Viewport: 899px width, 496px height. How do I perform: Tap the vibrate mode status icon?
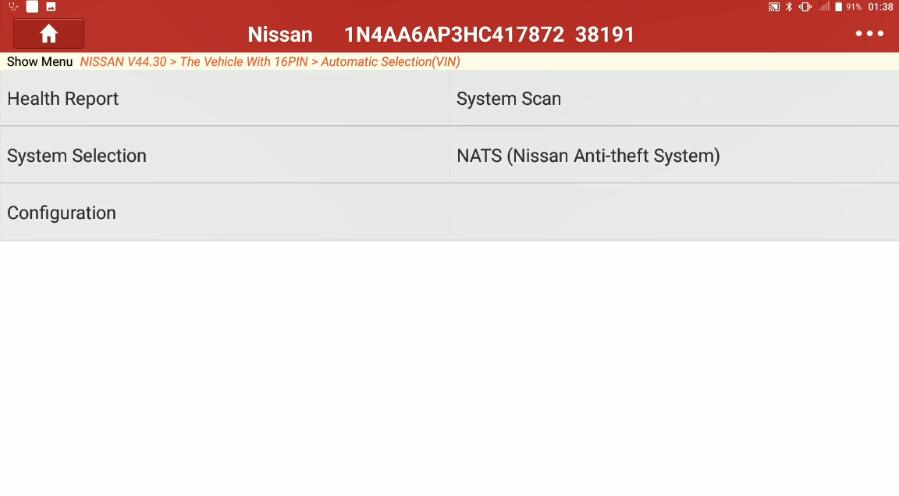[x=805, y=7]
